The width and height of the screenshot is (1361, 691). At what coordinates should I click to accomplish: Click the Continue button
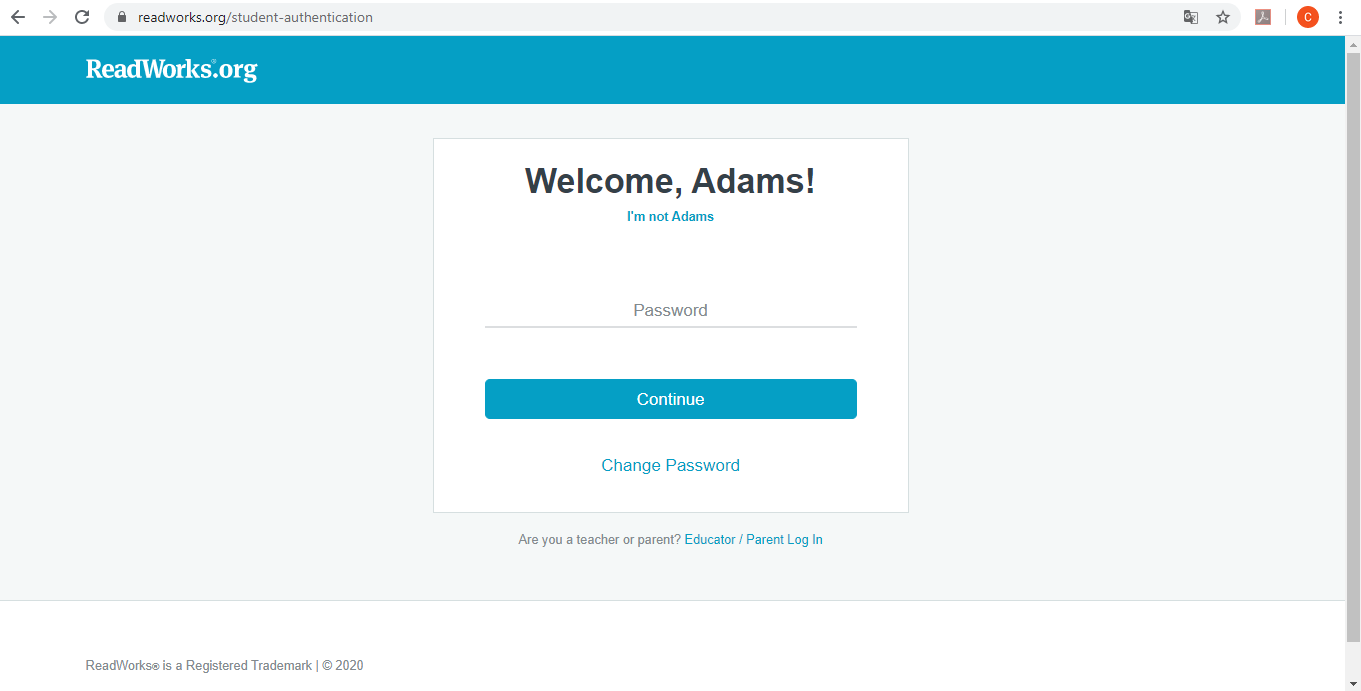(670, 399)
